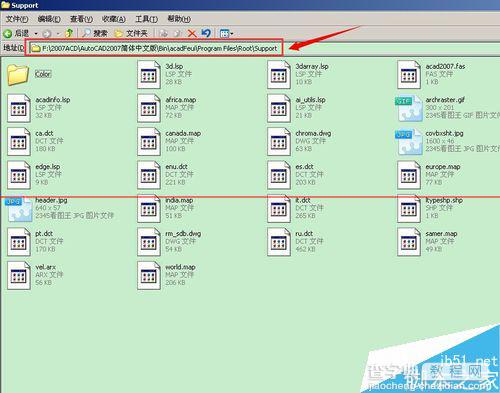Select the enu.dct file icon
The image size is (500, 393).
tap(149, 175)
